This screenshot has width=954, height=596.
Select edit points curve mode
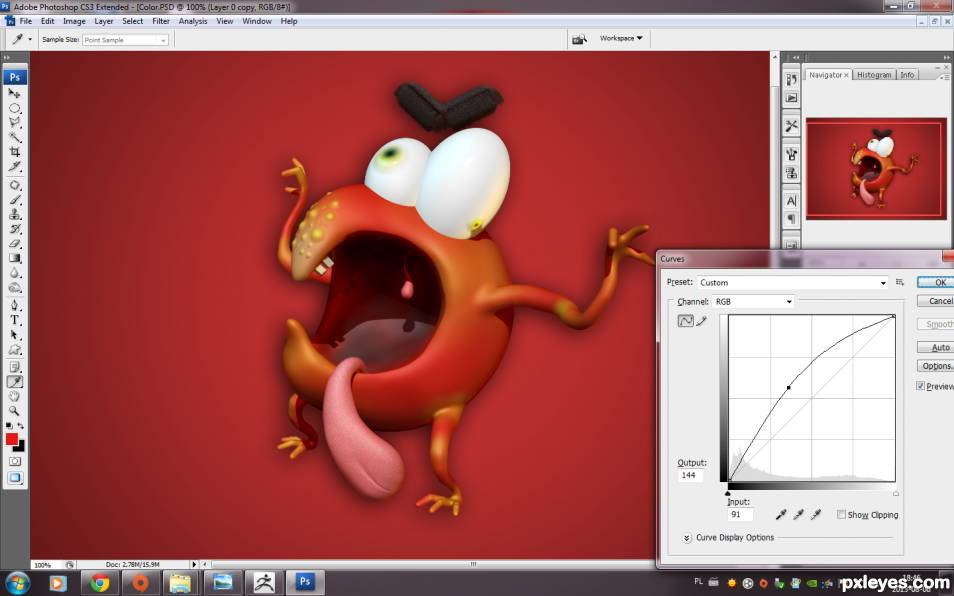coord(686,321)
